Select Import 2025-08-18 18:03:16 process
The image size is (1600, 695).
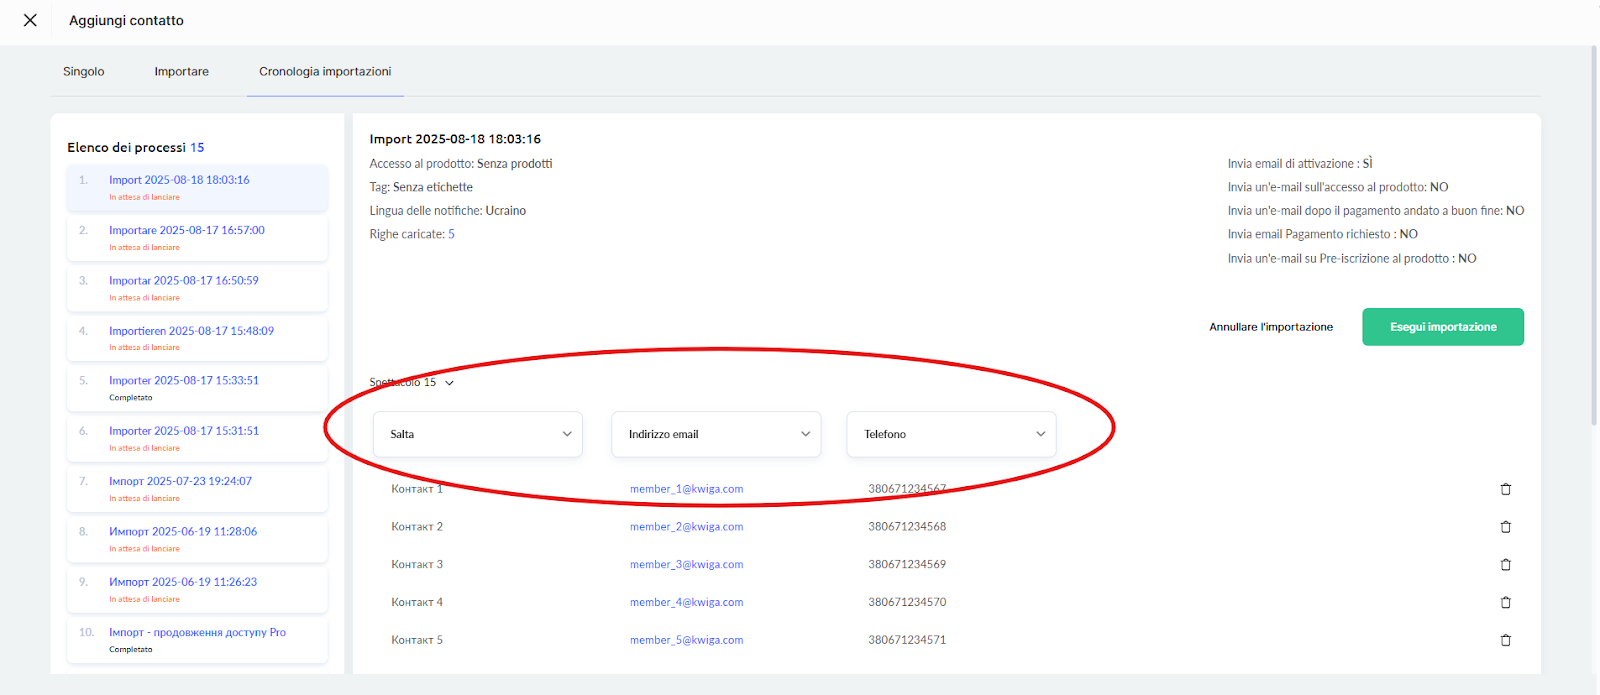coord(179,180)
